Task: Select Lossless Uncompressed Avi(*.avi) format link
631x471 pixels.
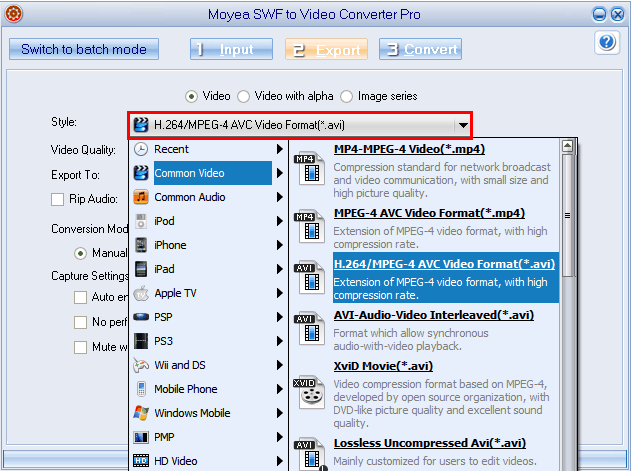Action: (x=430, y=443)
